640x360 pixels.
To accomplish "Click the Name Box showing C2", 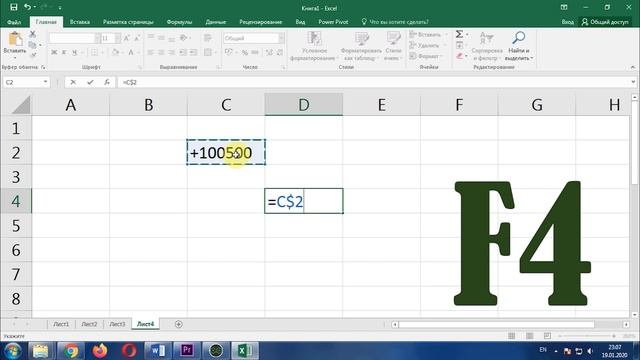I will 25,82.
